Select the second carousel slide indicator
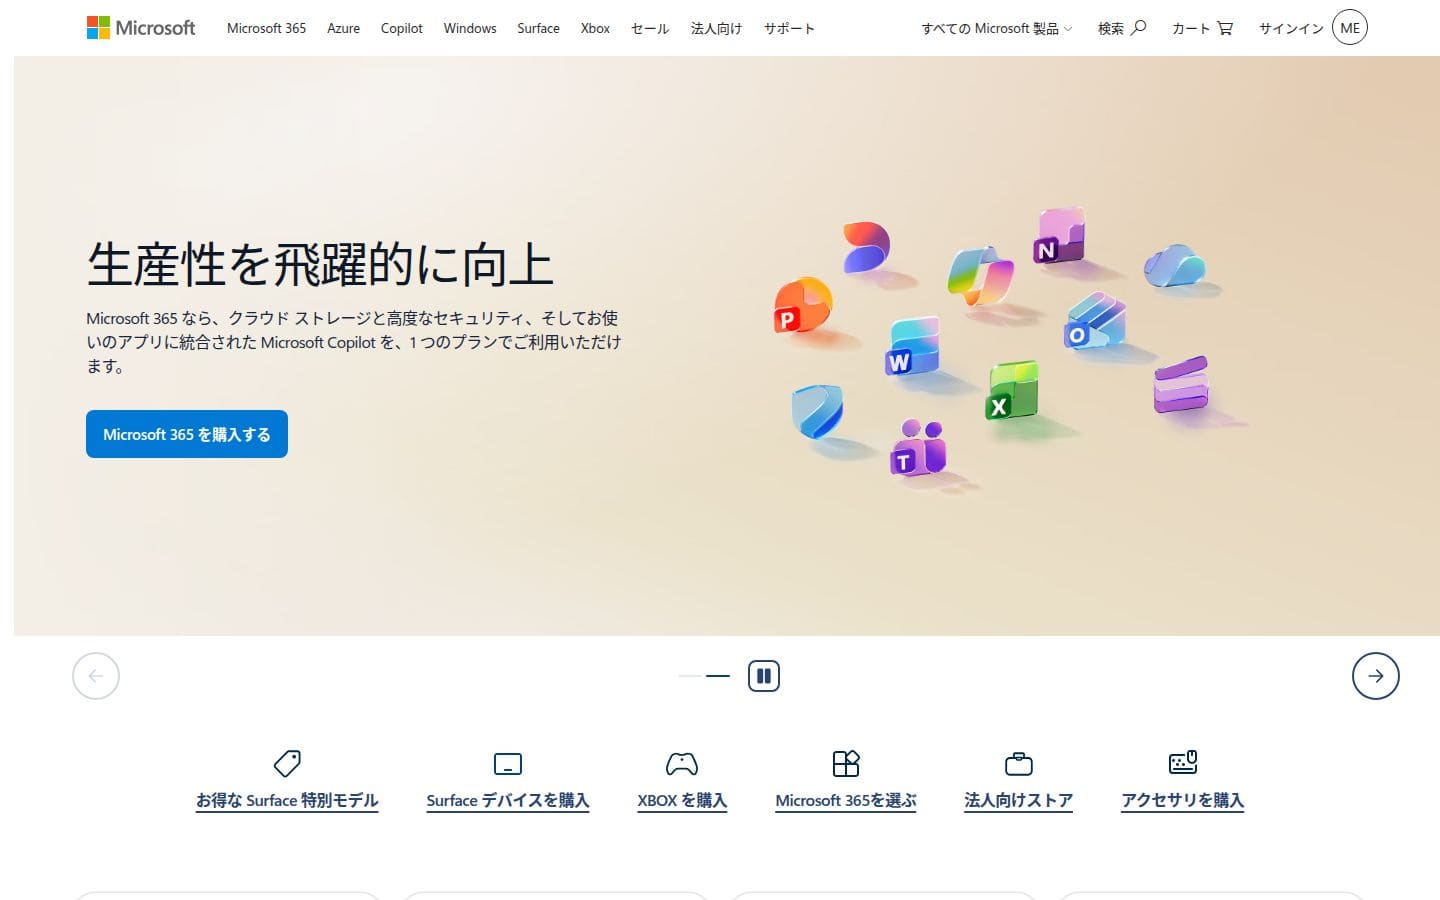The width and height of the screenshot is (1440, 900). pos(718,676)
